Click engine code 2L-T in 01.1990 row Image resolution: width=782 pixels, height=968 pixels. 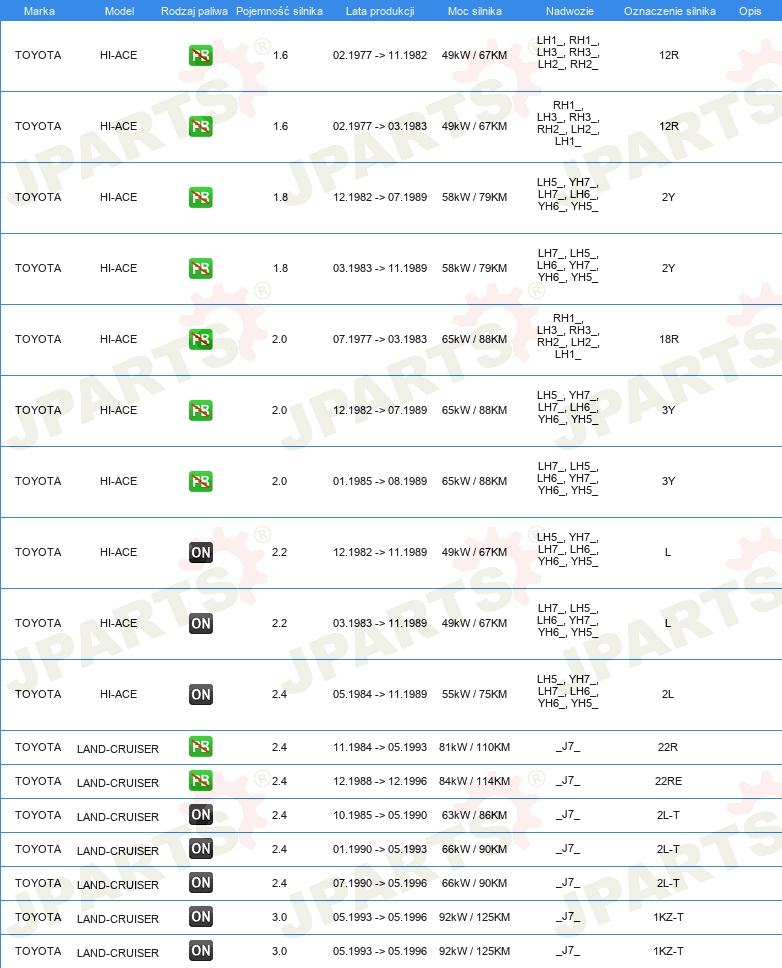pyautogui.click(x=668, y=849)
